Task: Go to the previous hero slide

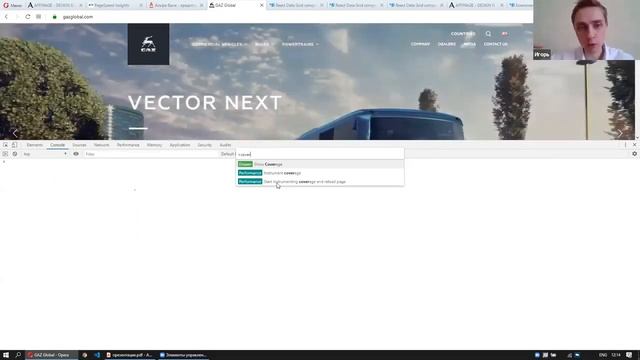Action: coord(15,133)
